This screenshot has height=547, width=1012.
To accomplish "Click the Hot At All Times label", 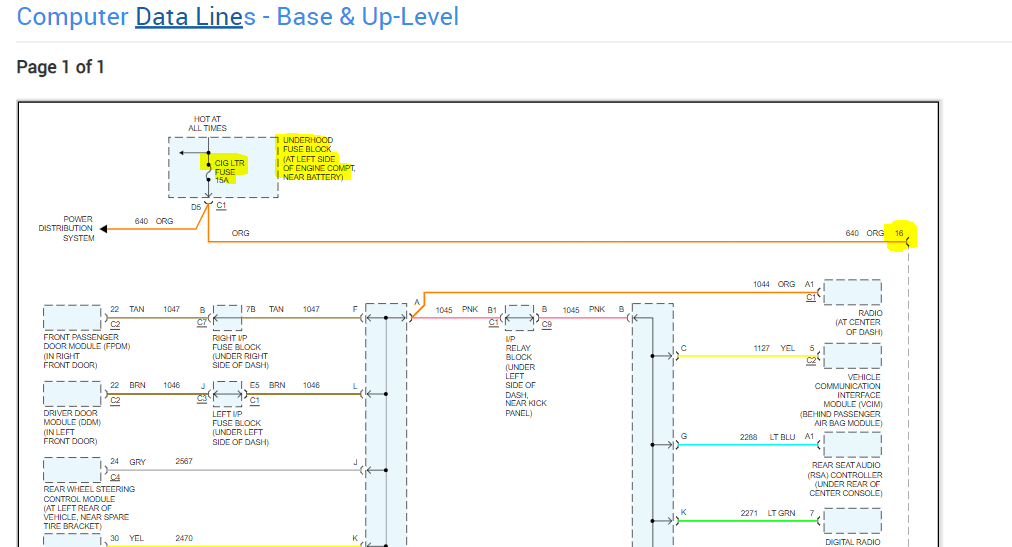I will (x=207, y=124).
